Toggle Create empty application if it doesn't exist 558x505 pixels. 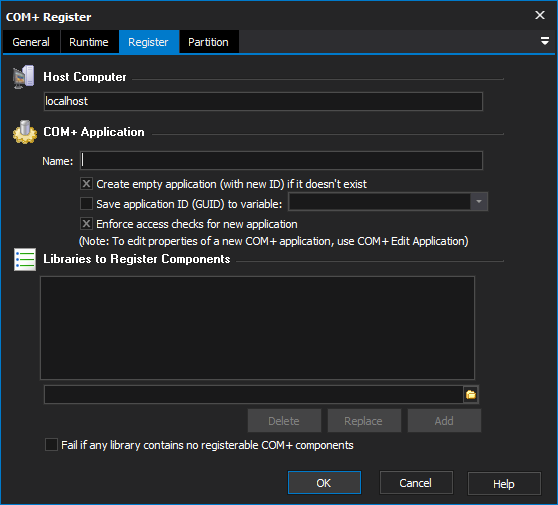[x=86, y=184]
